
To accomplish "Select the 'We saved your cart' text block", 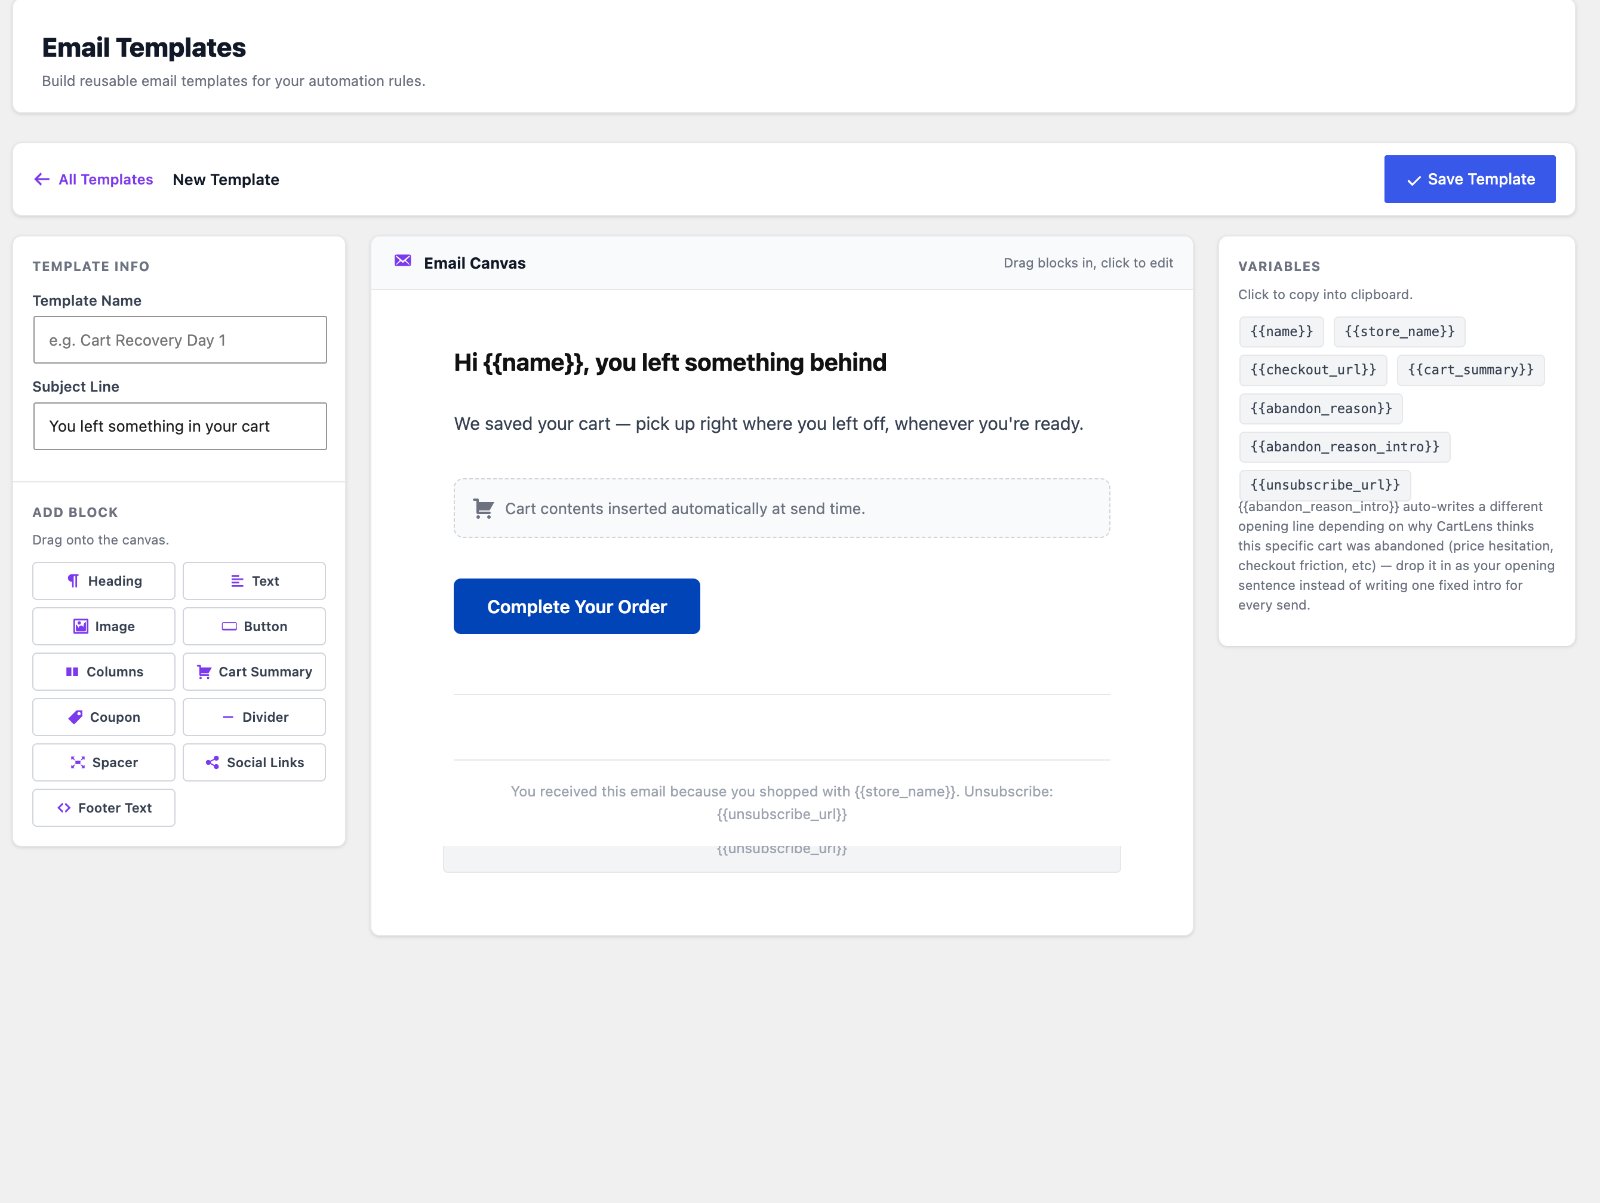I will (x=768, y=424).
